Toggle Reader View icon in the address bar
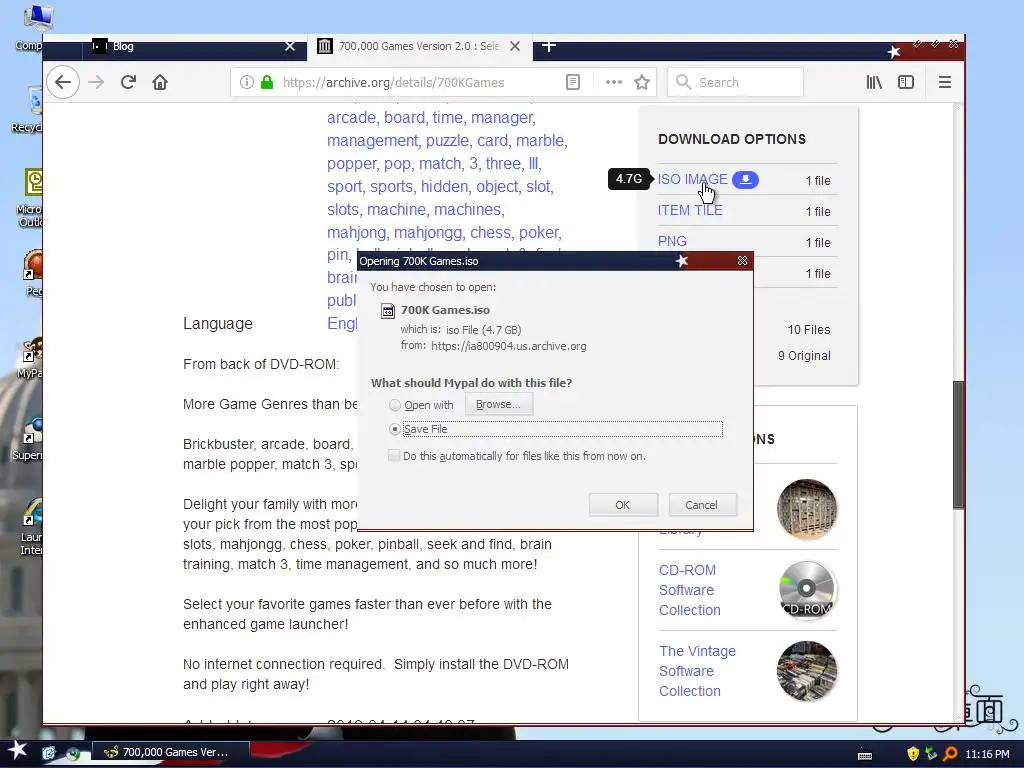This screenshot has width=1024, height=768. 573,82
